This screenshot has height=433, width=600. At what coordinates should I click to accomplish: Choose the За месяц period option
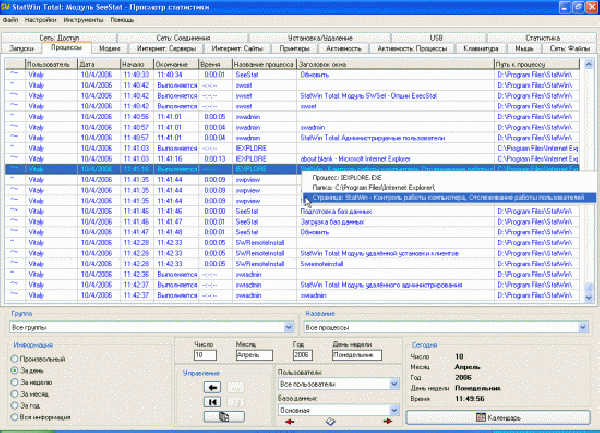point(14,394)
